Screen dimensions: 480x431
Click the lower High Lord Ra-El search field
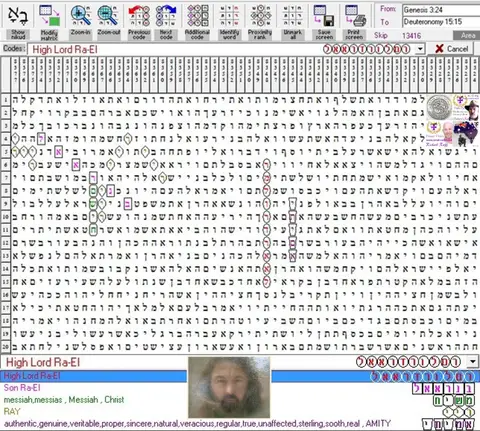233,362
